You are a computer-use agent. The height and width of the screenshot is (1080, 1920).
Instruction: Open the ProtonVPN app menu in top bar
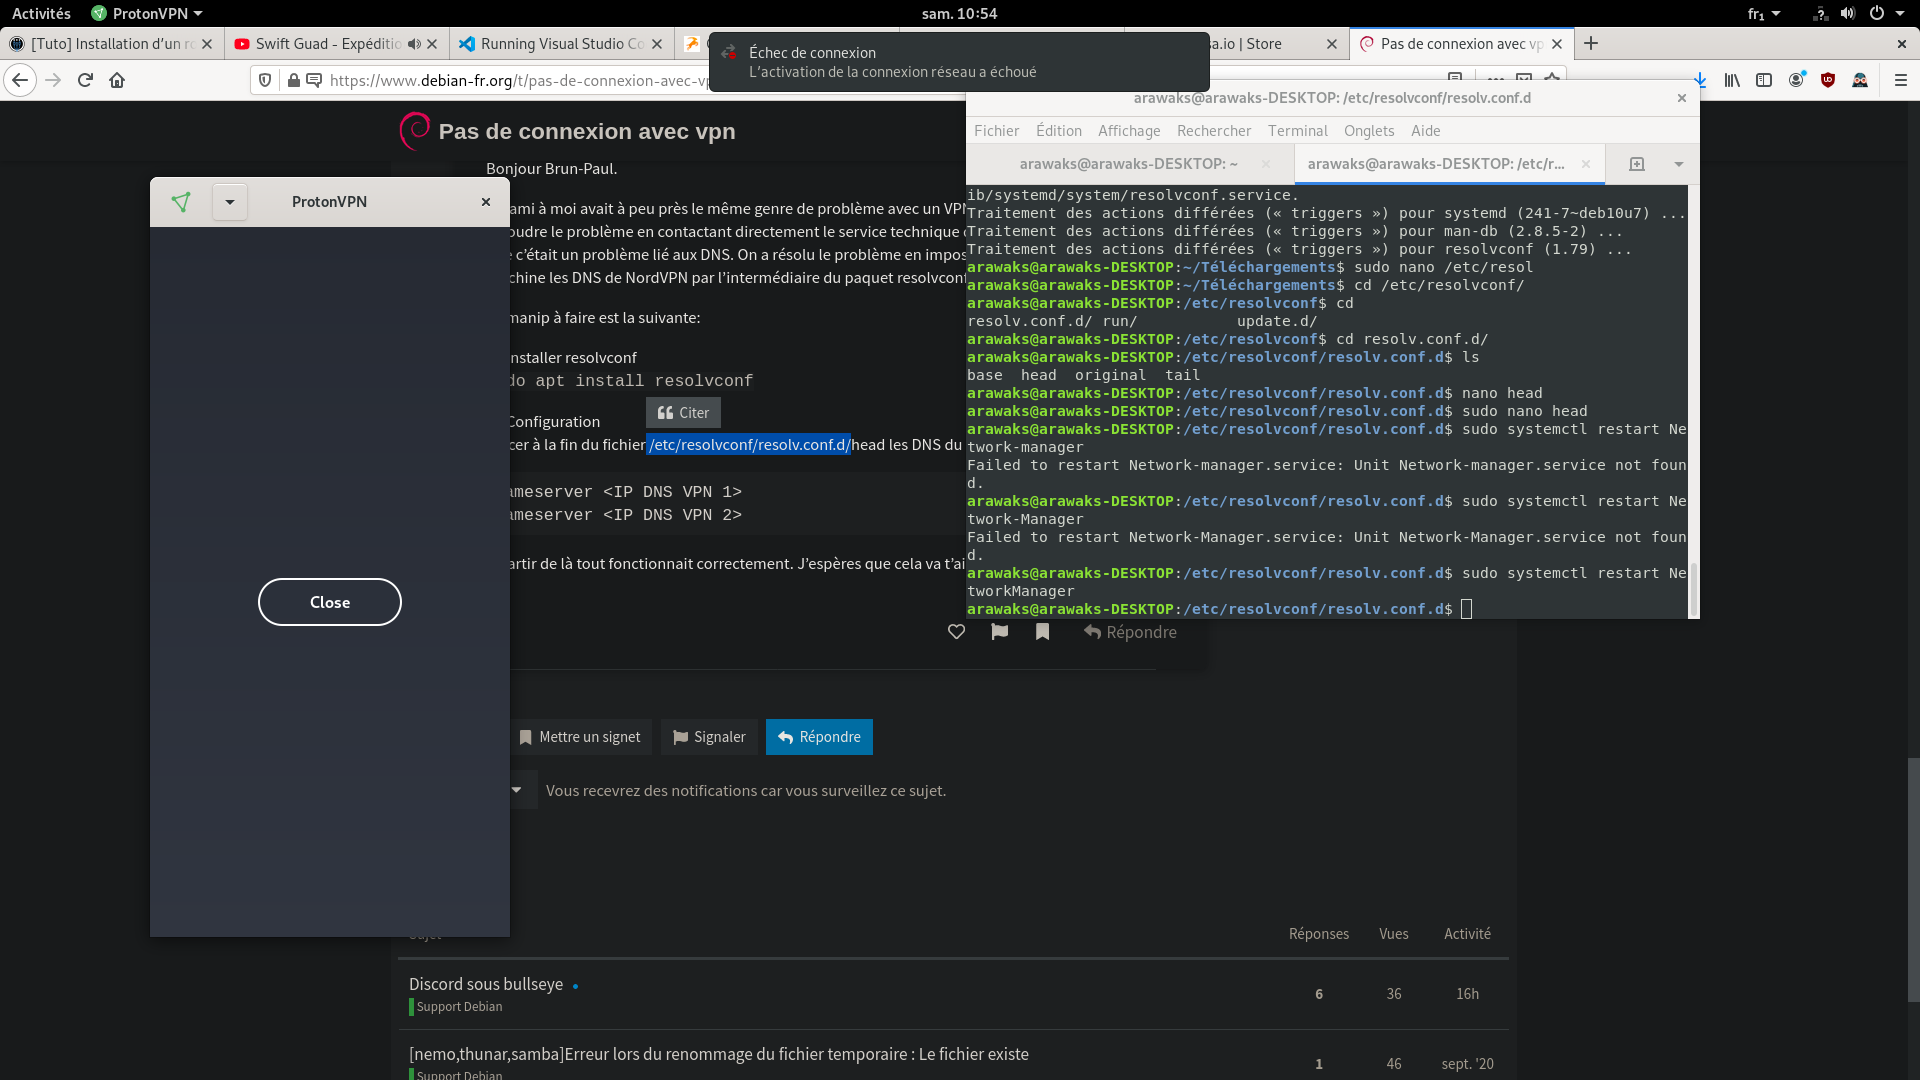coord(147,13)
